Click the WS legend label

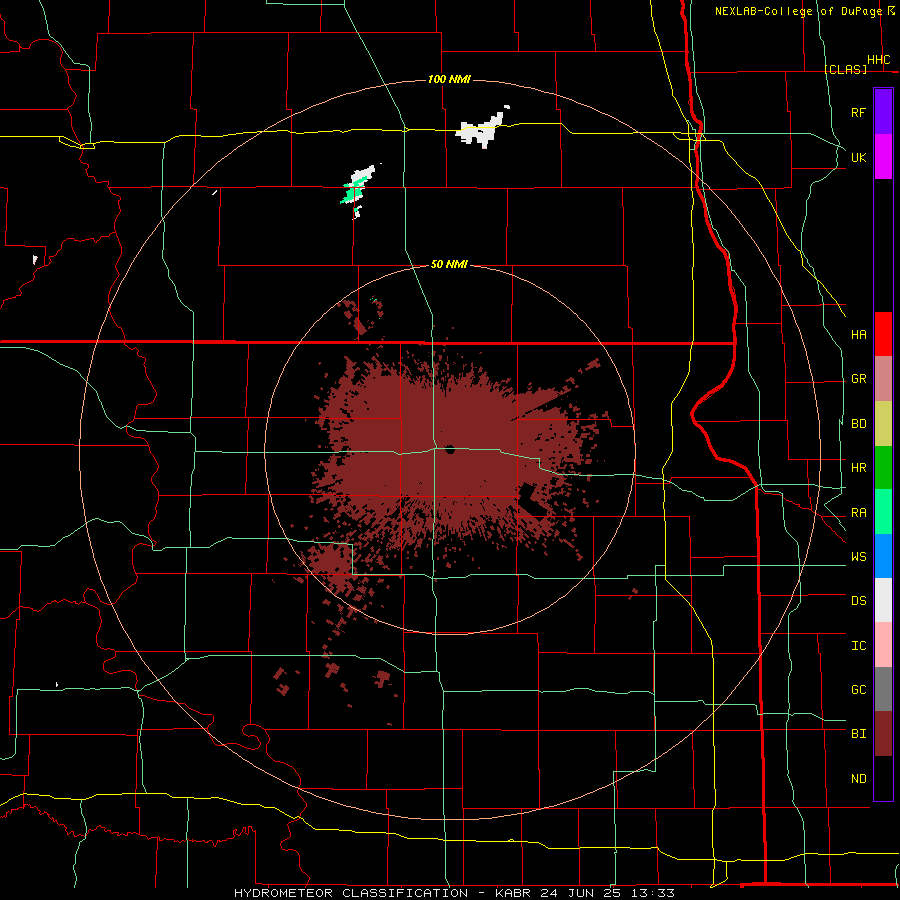click(x=858, y=557)
